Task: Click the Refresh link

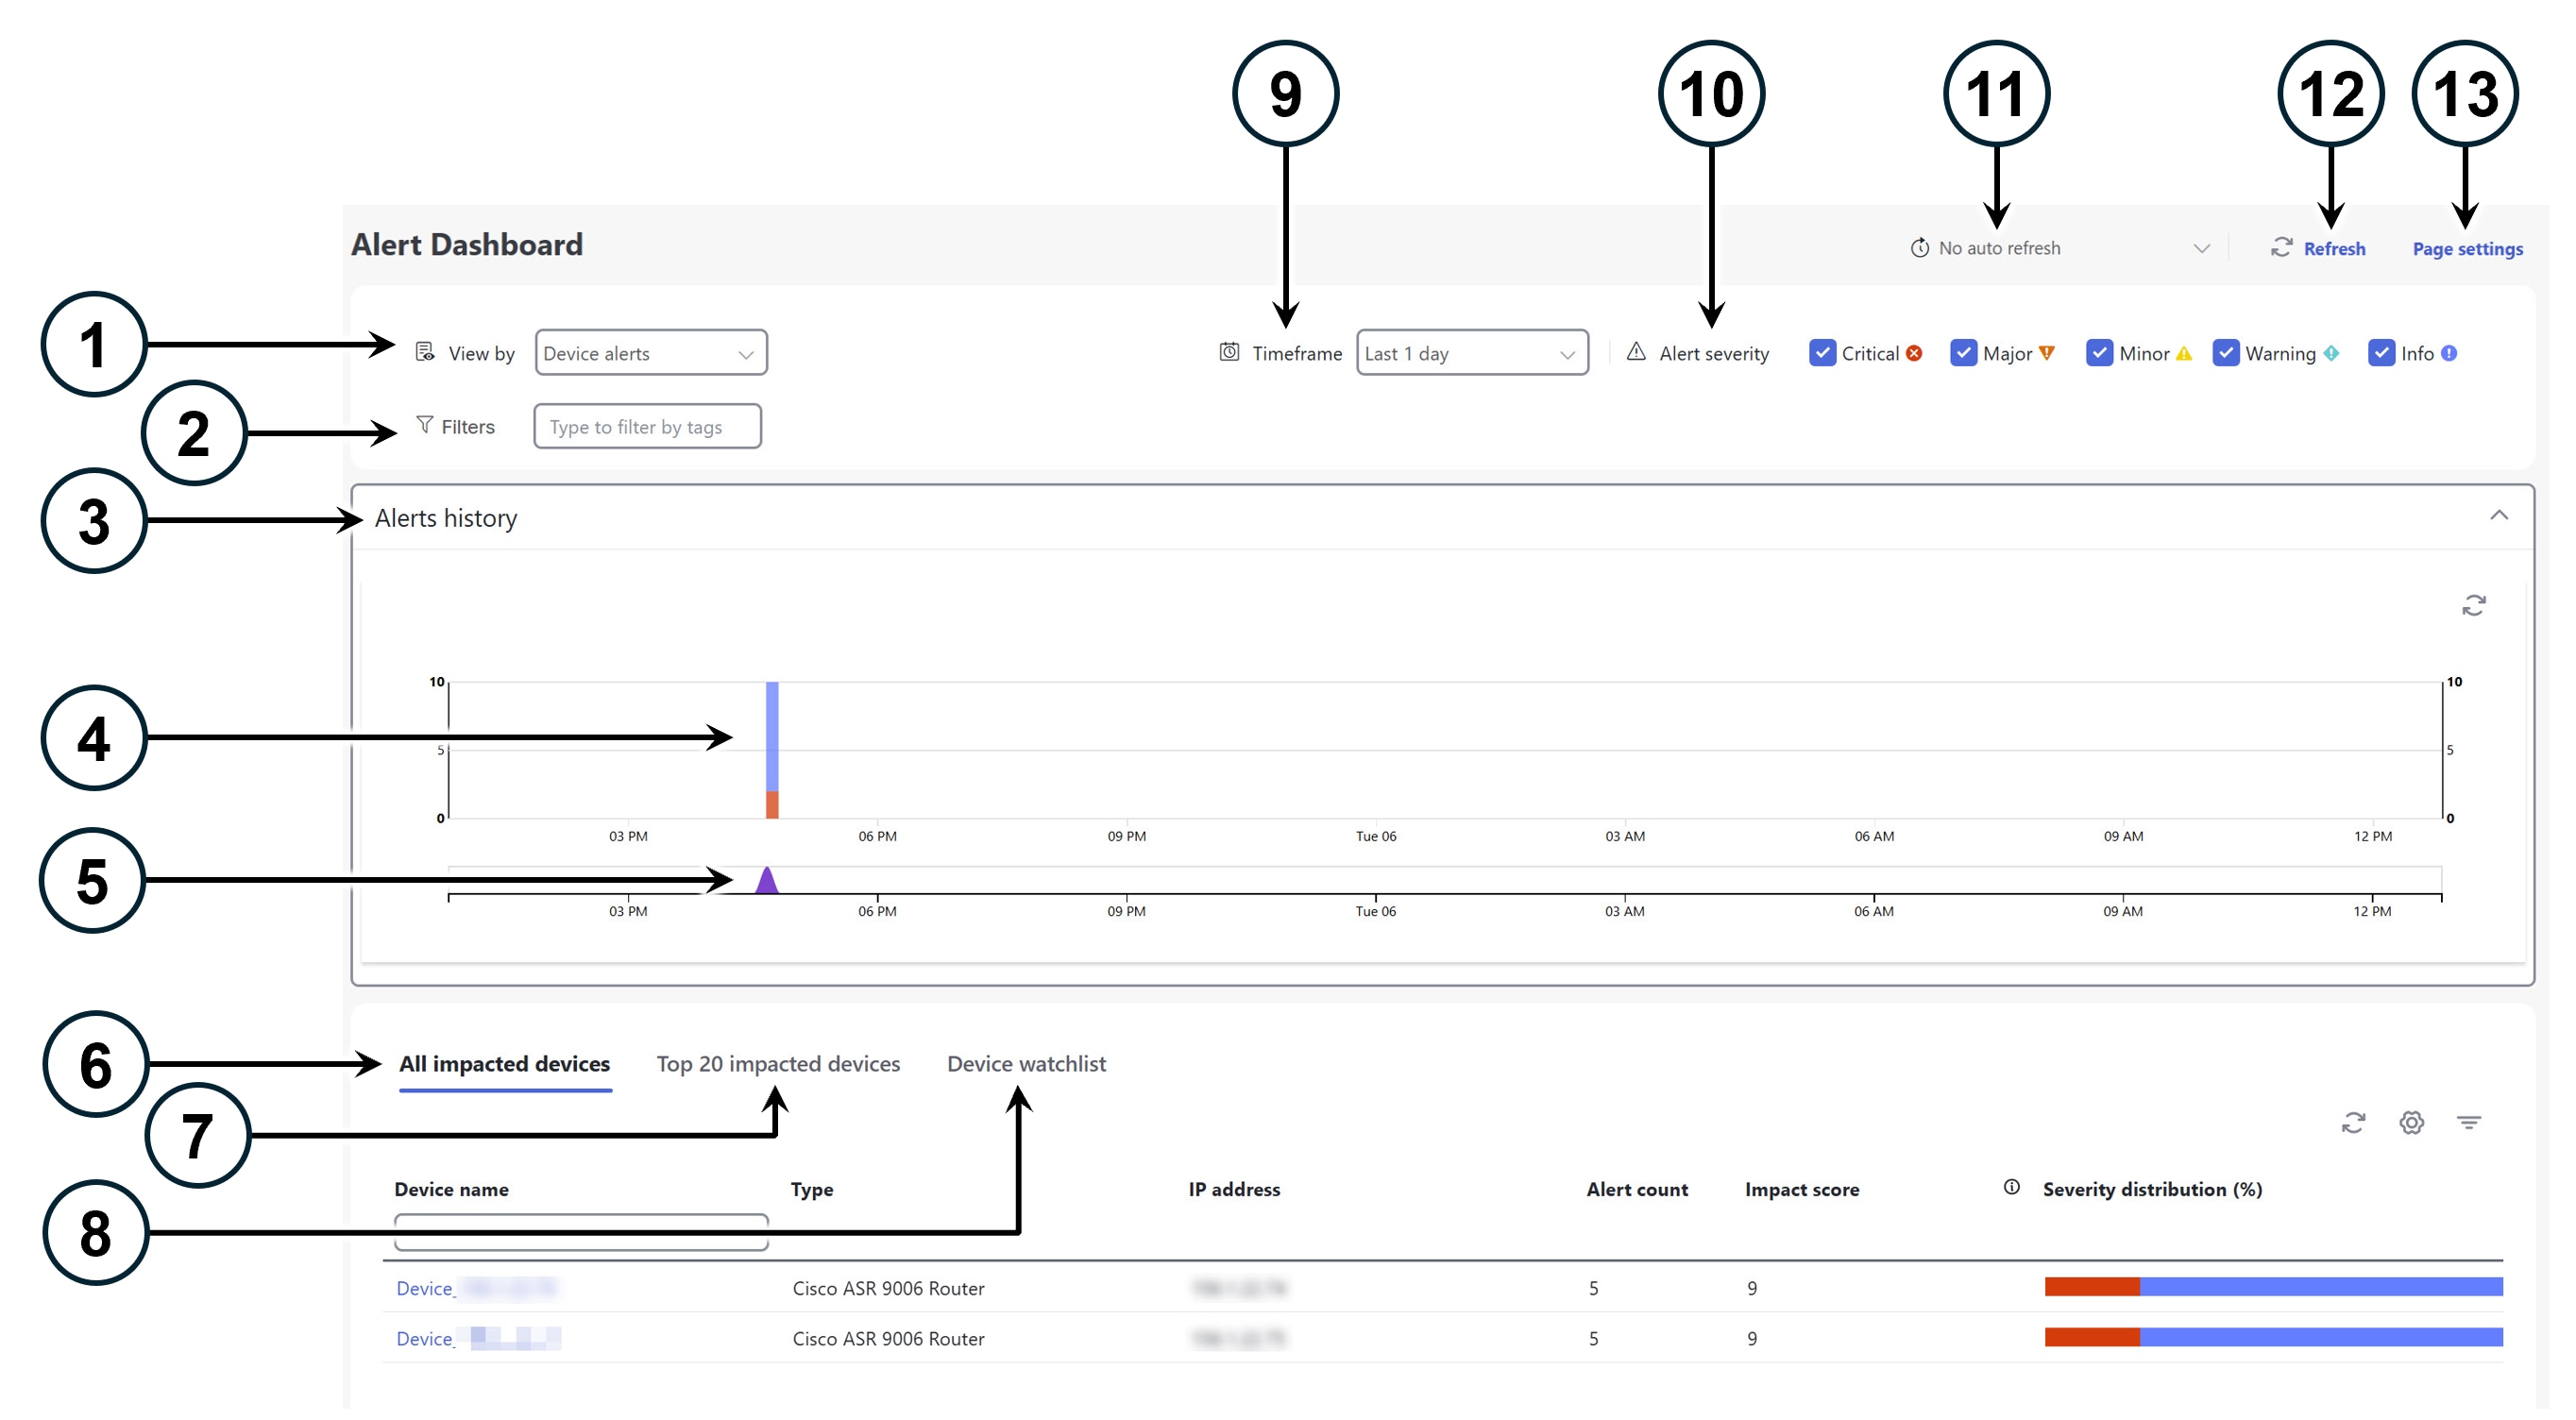Action: tap(2334, 248)
